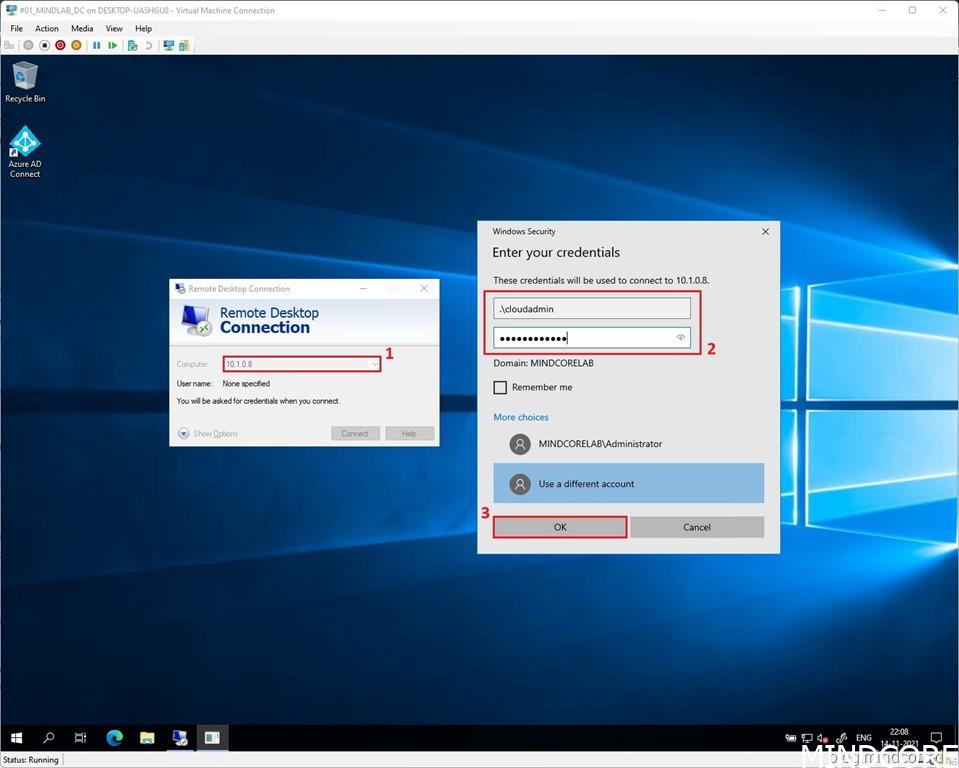Expand the Computer address dropdown

click(x=374, y=364)
